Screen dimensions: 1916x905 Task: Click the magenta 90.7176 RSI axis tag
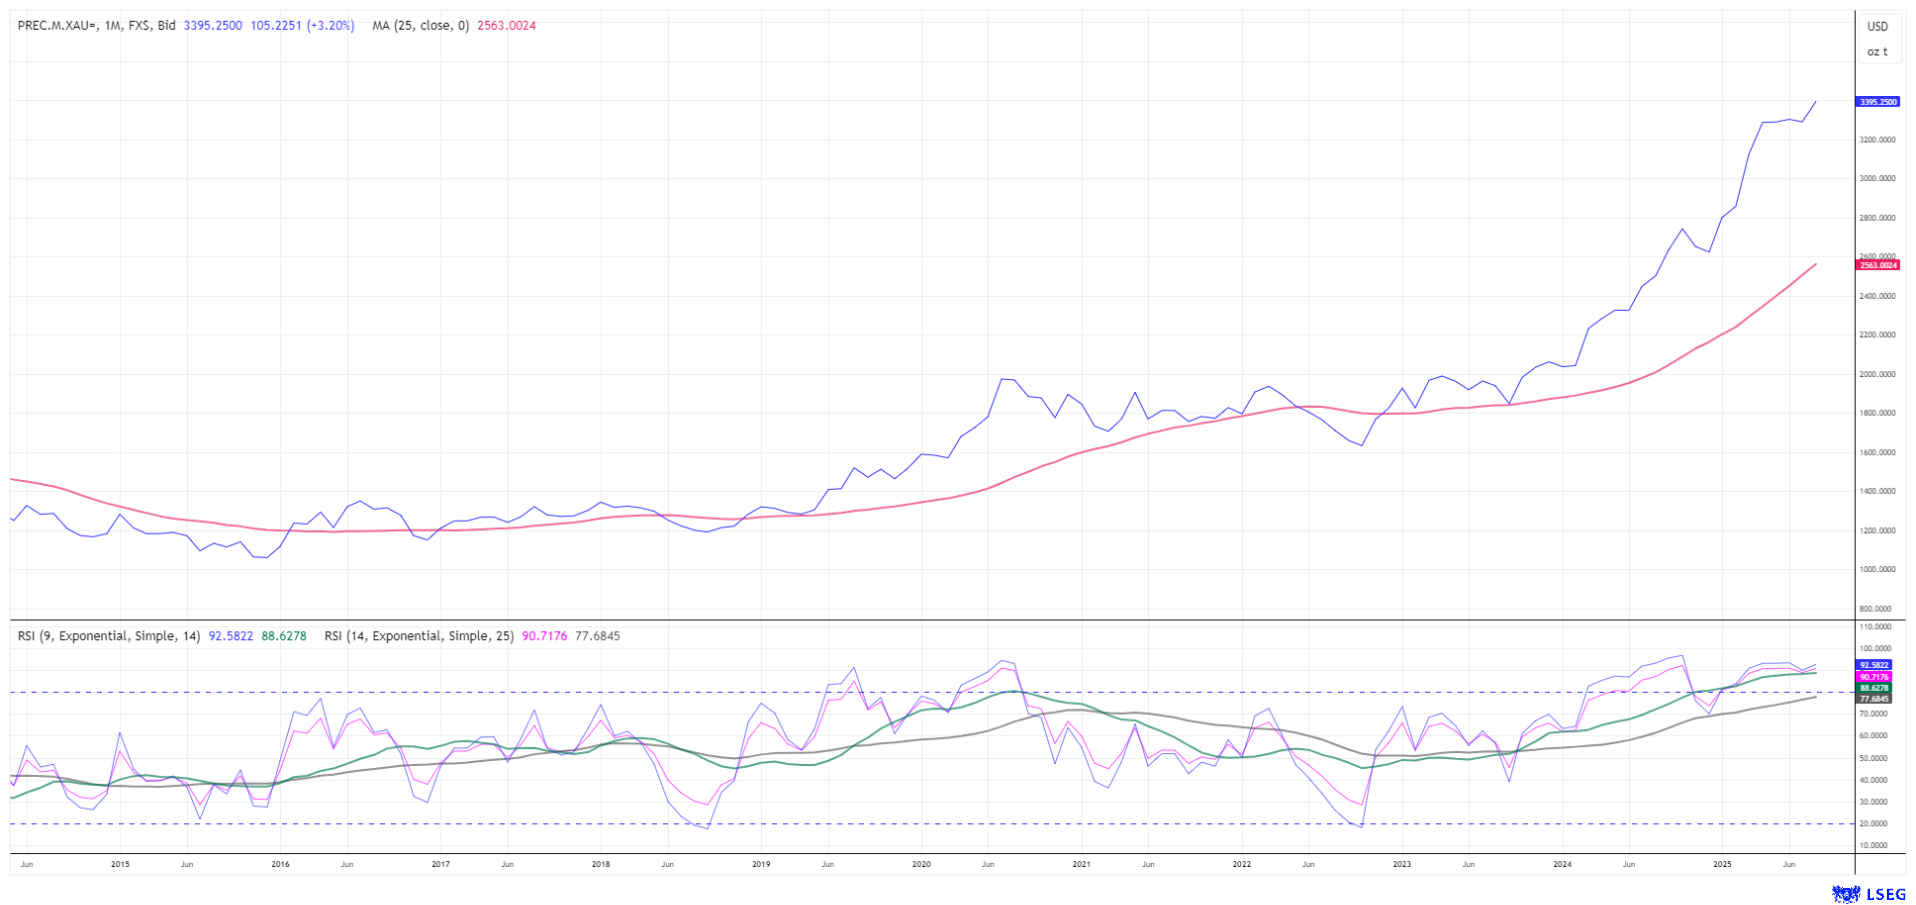pyautogui.click(x=1874, y=677)
